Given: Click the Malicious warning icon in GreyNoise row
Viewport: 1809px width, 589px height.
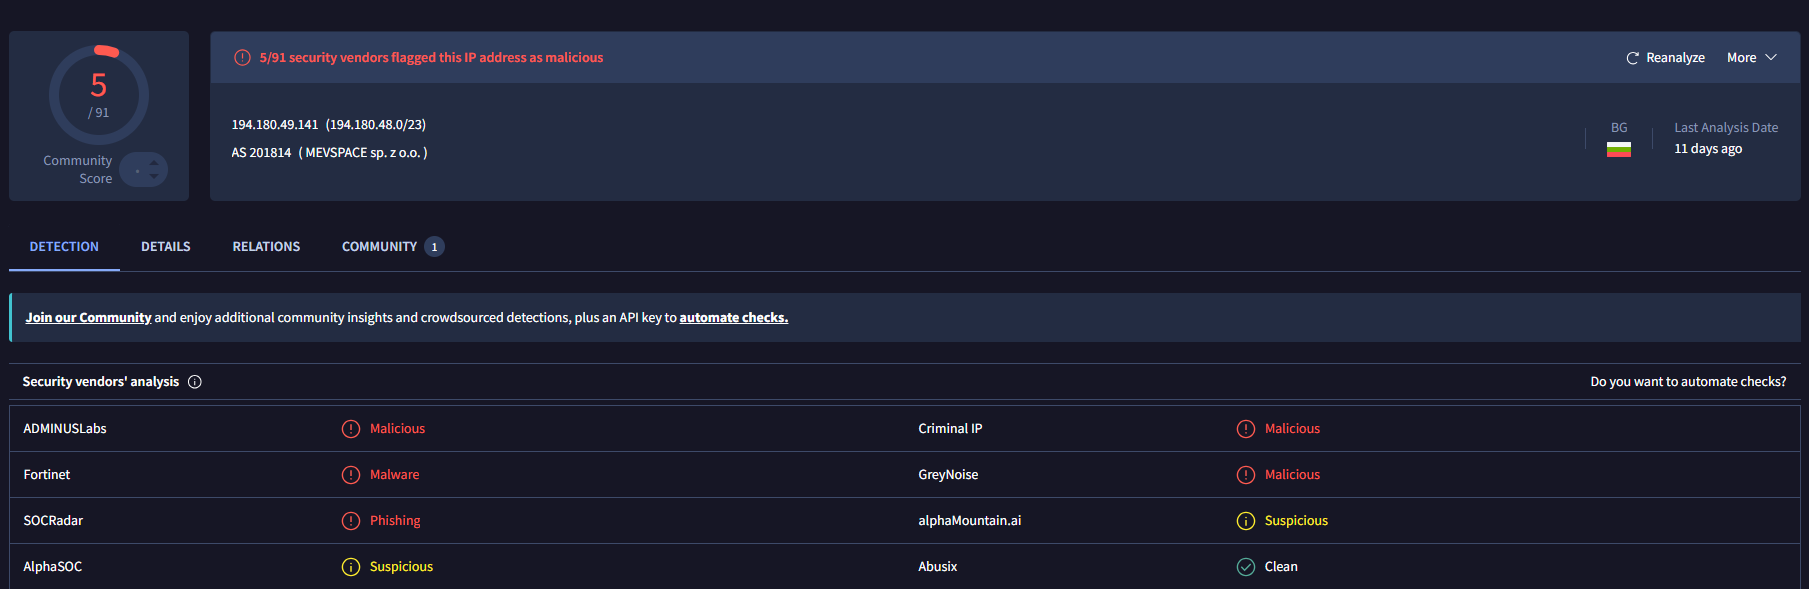Looking at the screenshot, I should 1246,475.
